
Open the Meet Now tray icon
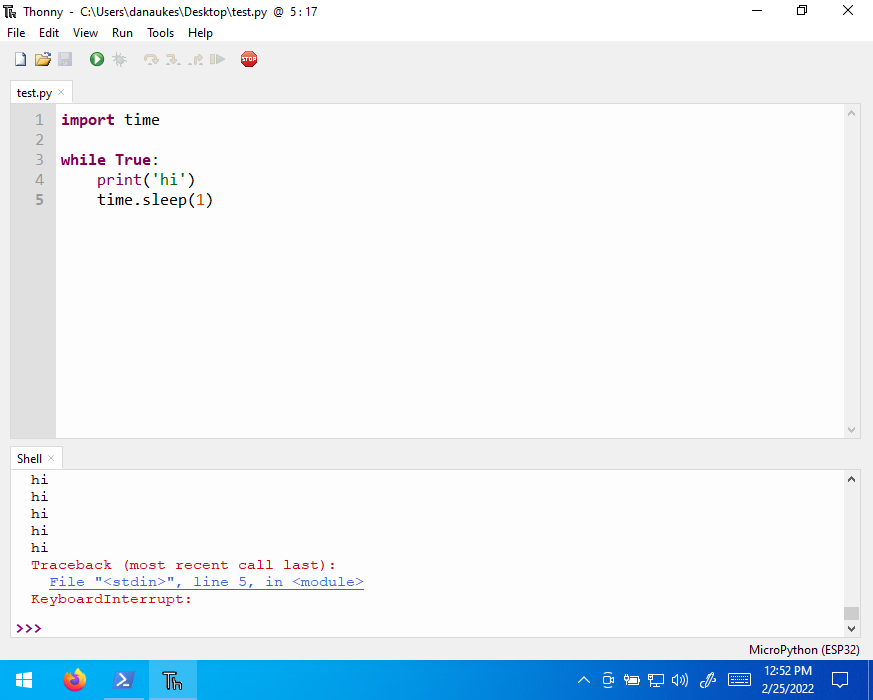click(608, 680)
